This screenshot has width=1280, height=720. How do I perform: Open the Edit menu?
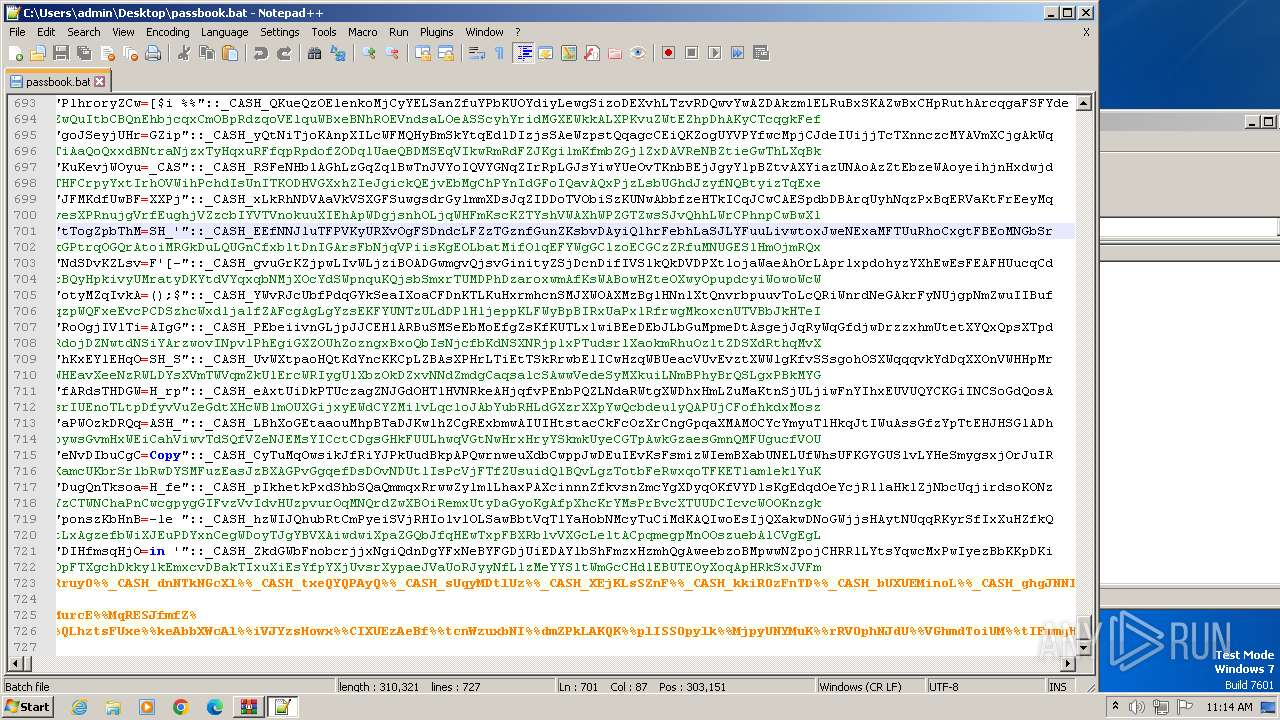[45, 32]
